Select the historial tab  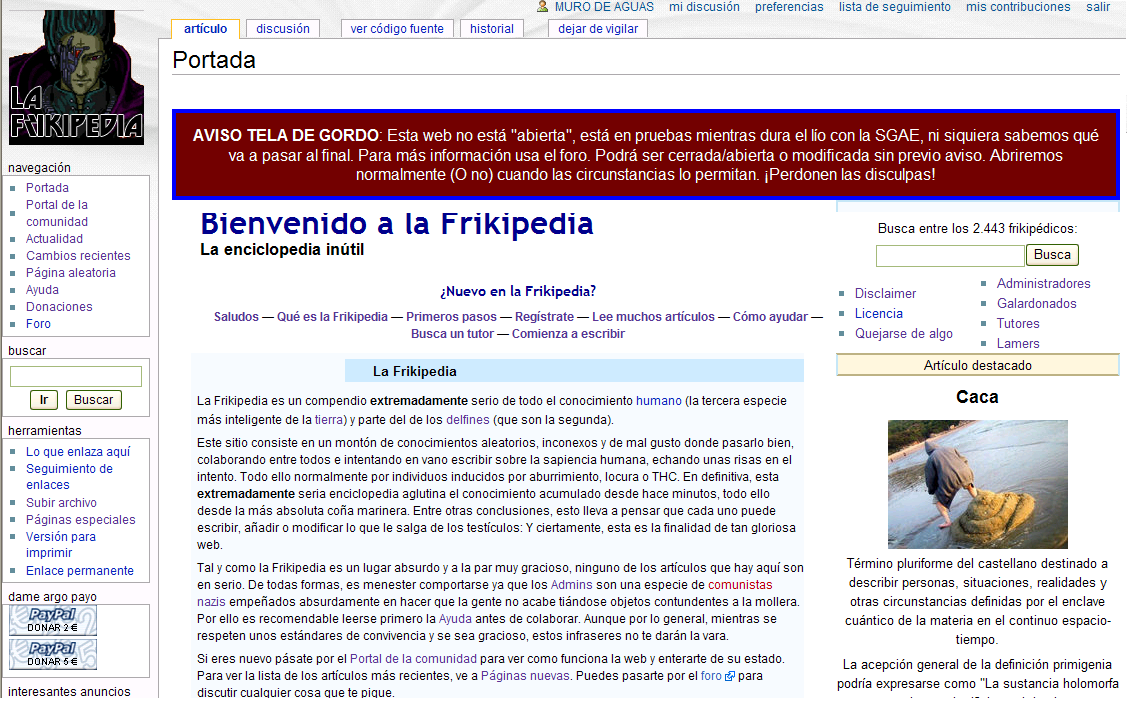point(492,29)
